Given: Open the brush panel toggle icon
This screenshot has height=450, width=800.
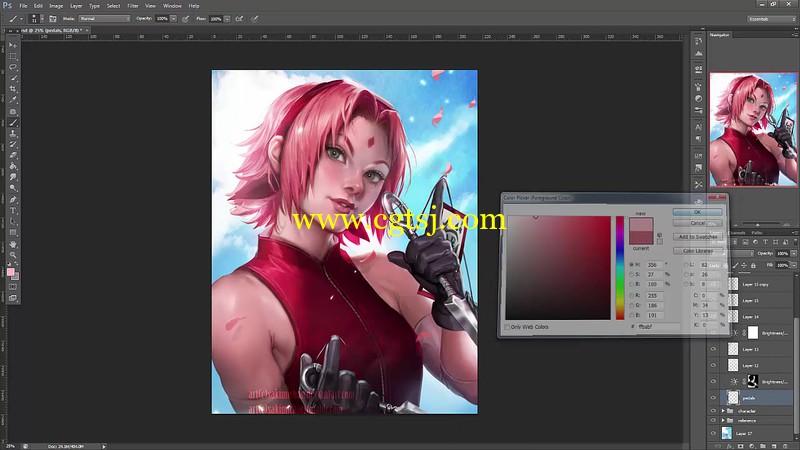Looking at the screenshot, I should 53,19.
